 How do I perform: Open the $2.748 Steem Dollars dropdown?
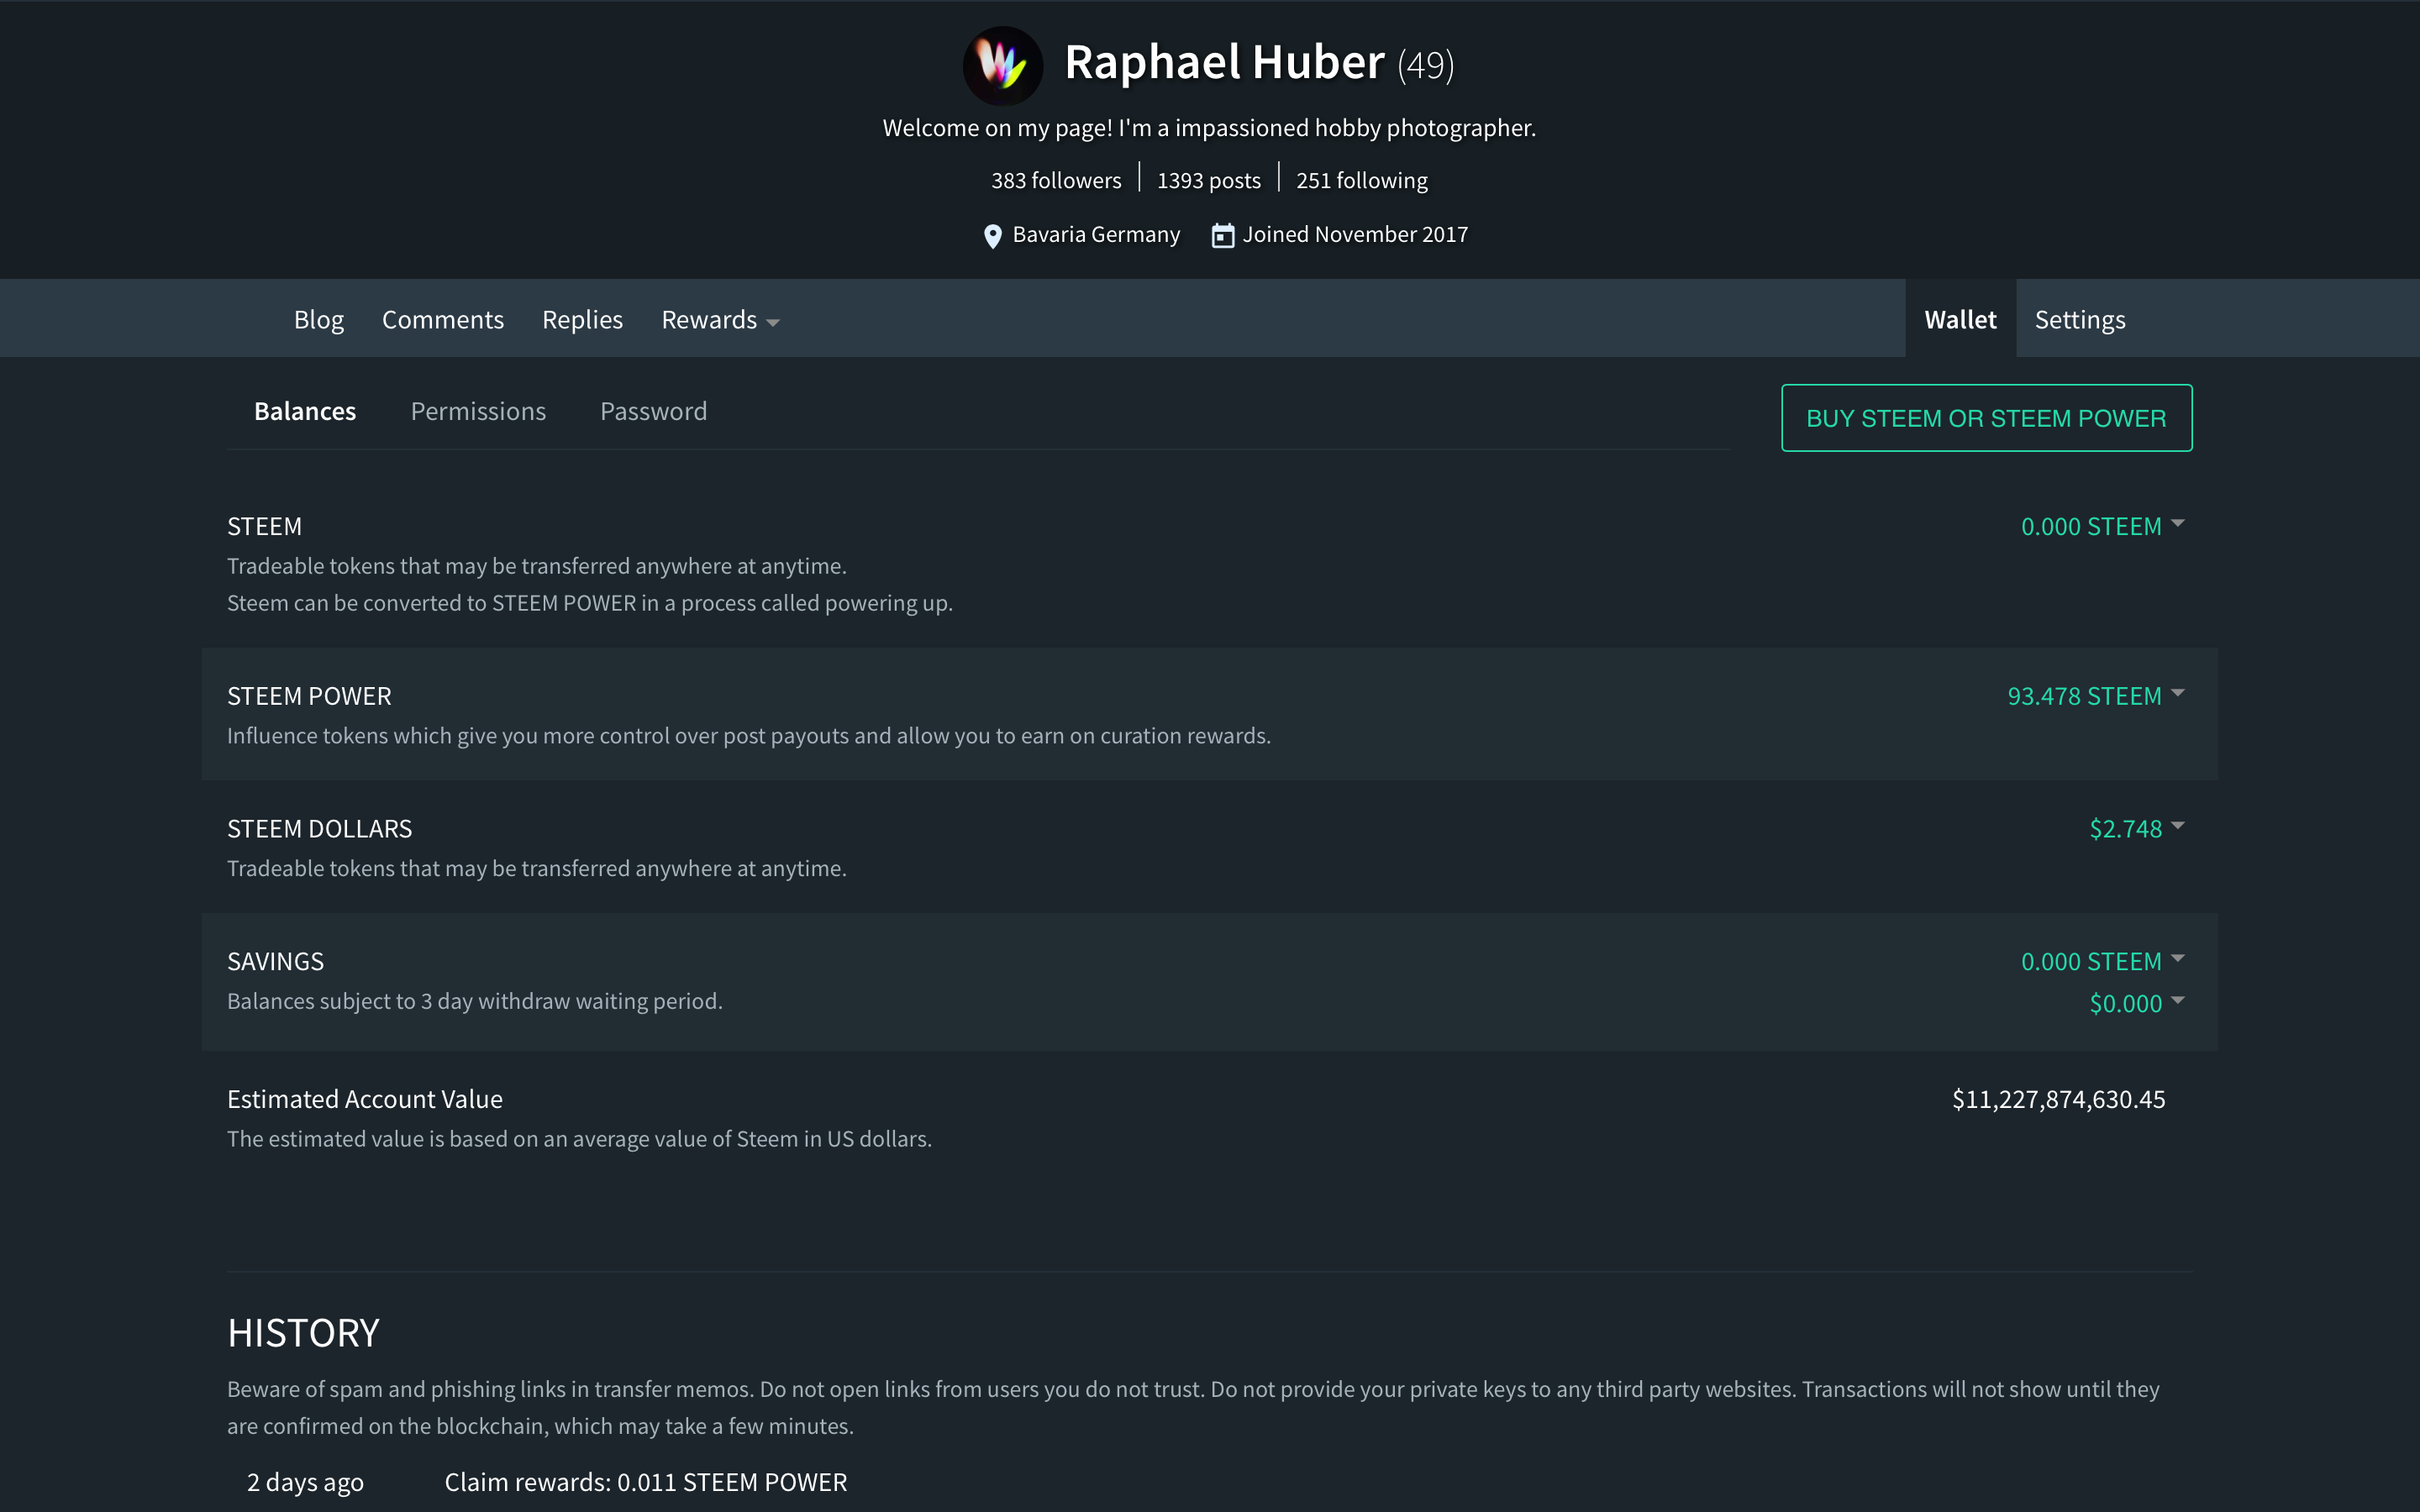coord(2136,829)
